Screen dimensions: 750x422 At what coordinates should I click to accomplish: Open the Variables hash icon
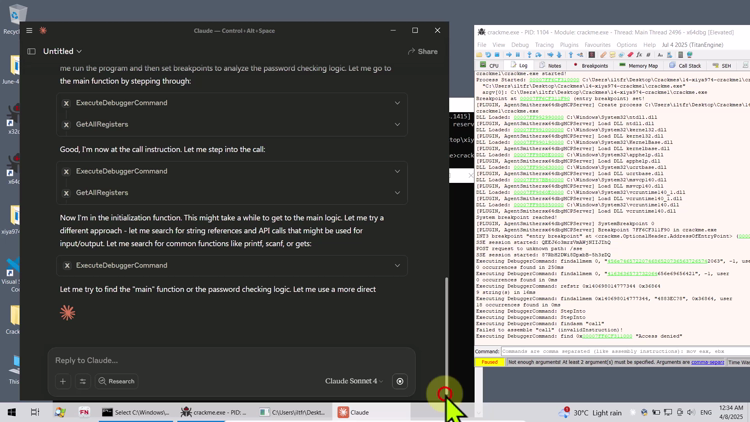click(x=649, y=55)
